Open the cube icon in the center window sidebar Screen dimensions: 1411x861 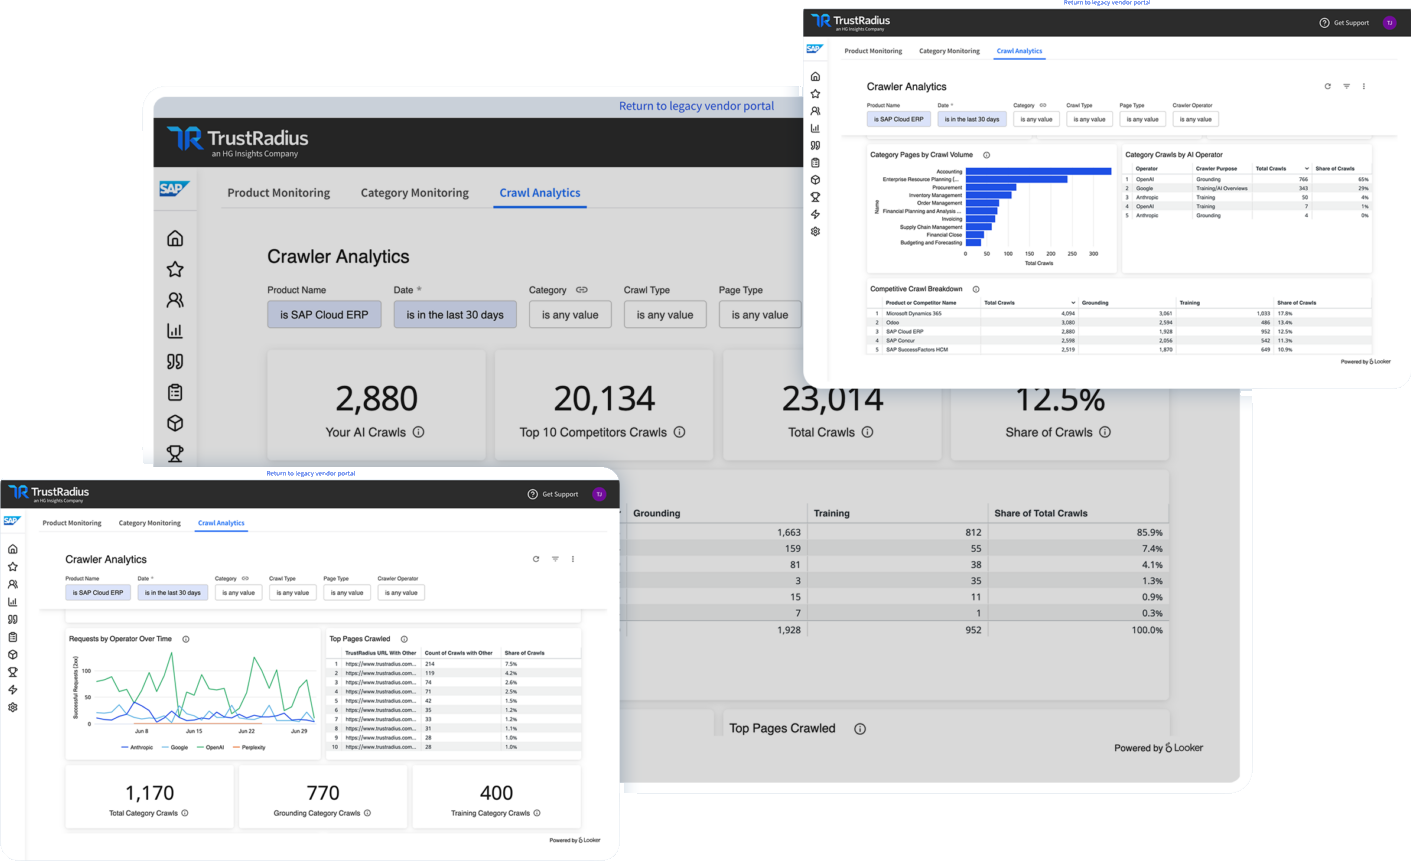pos(175,423)
